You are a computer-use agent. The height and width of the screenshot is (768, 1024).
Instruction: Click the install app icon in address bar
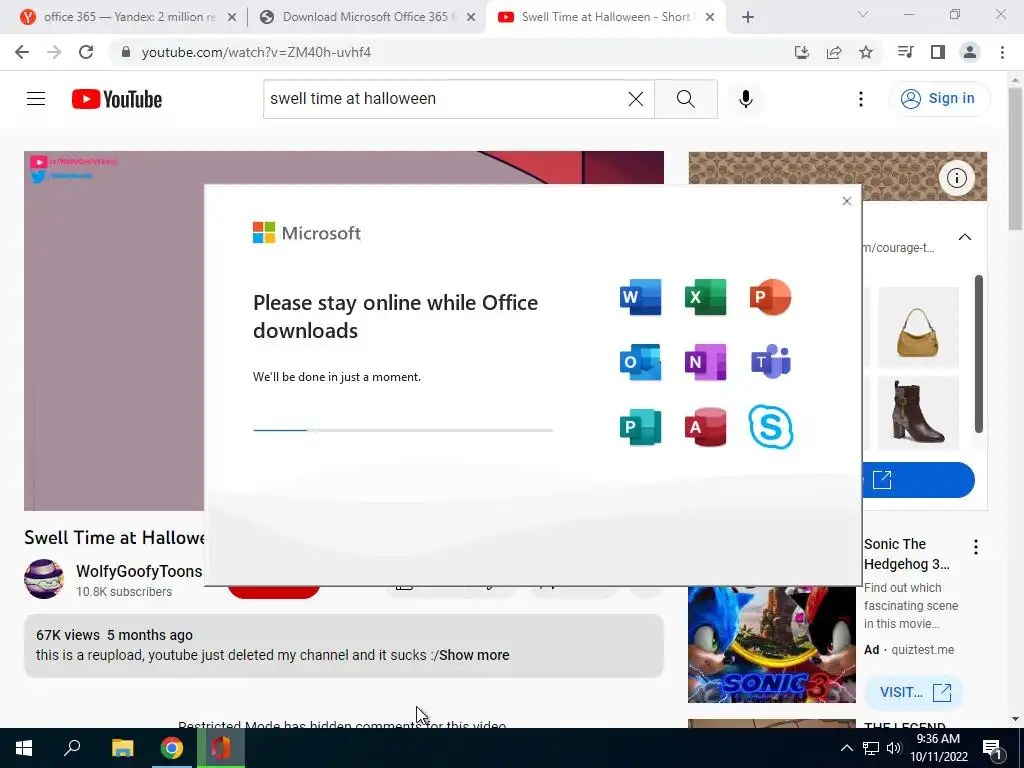coord(801,52)
